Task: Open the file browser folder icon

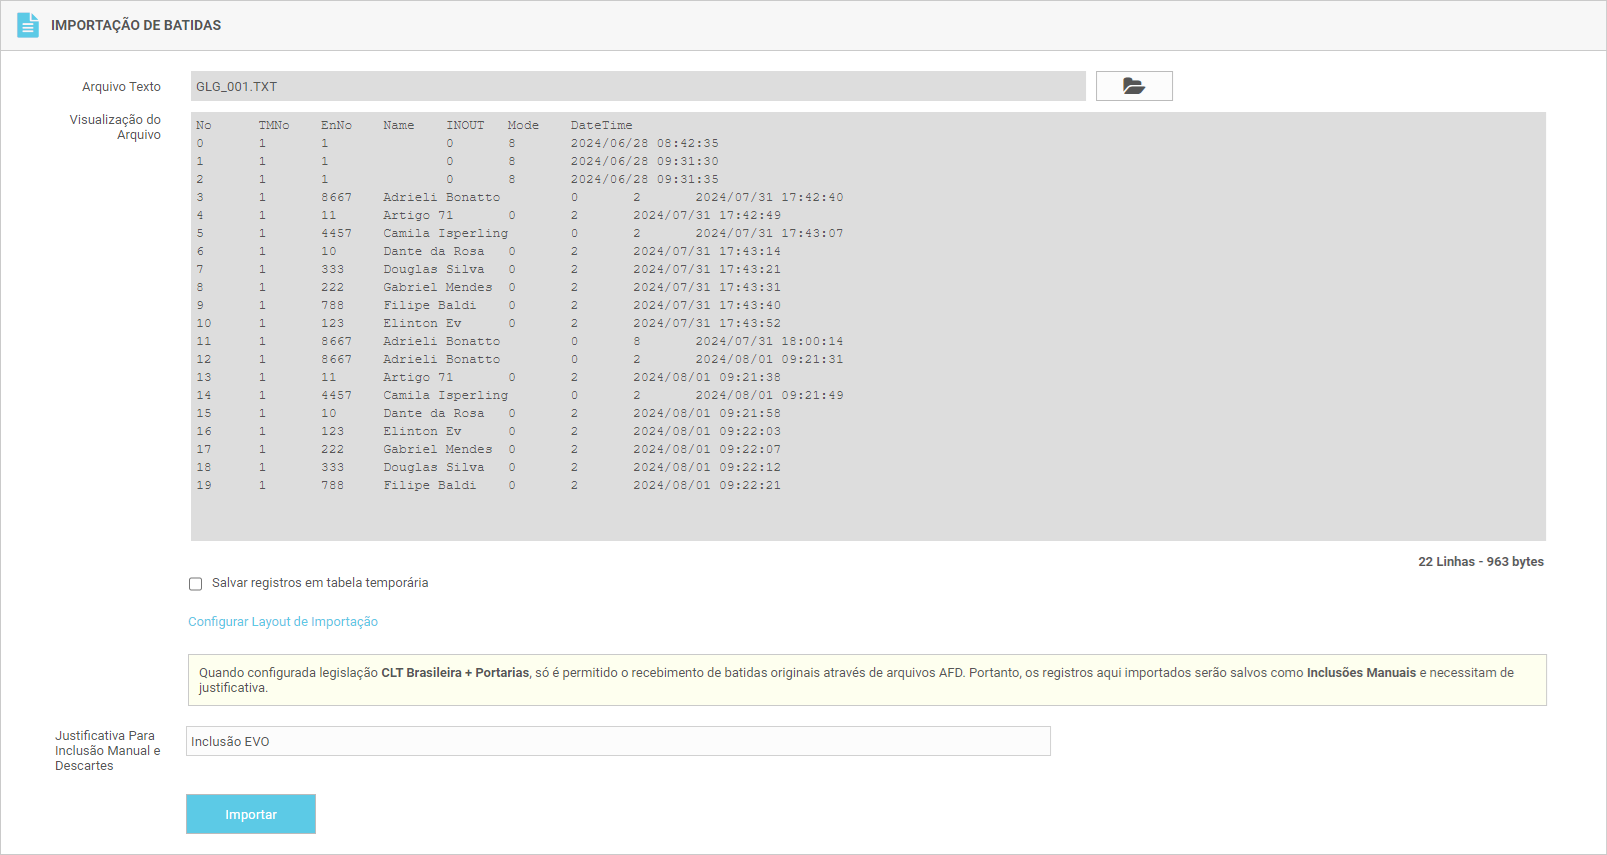Action: [x=1133, y=86]
